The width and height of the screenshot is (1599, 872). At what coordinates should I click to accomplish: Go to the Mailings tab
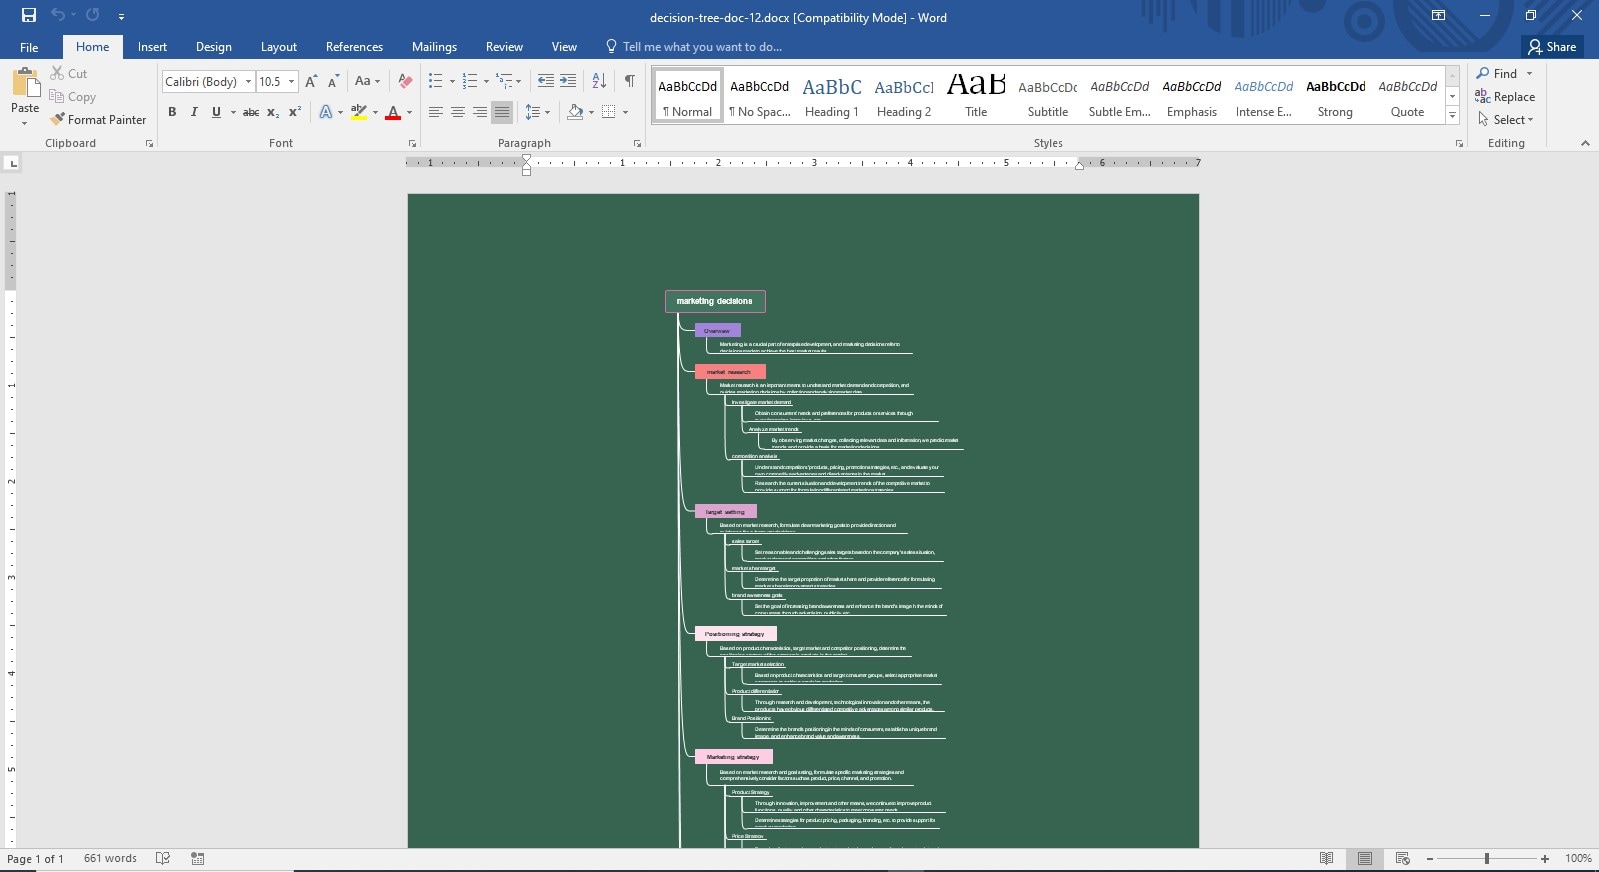pyautogui.click(x=434, y=47)
